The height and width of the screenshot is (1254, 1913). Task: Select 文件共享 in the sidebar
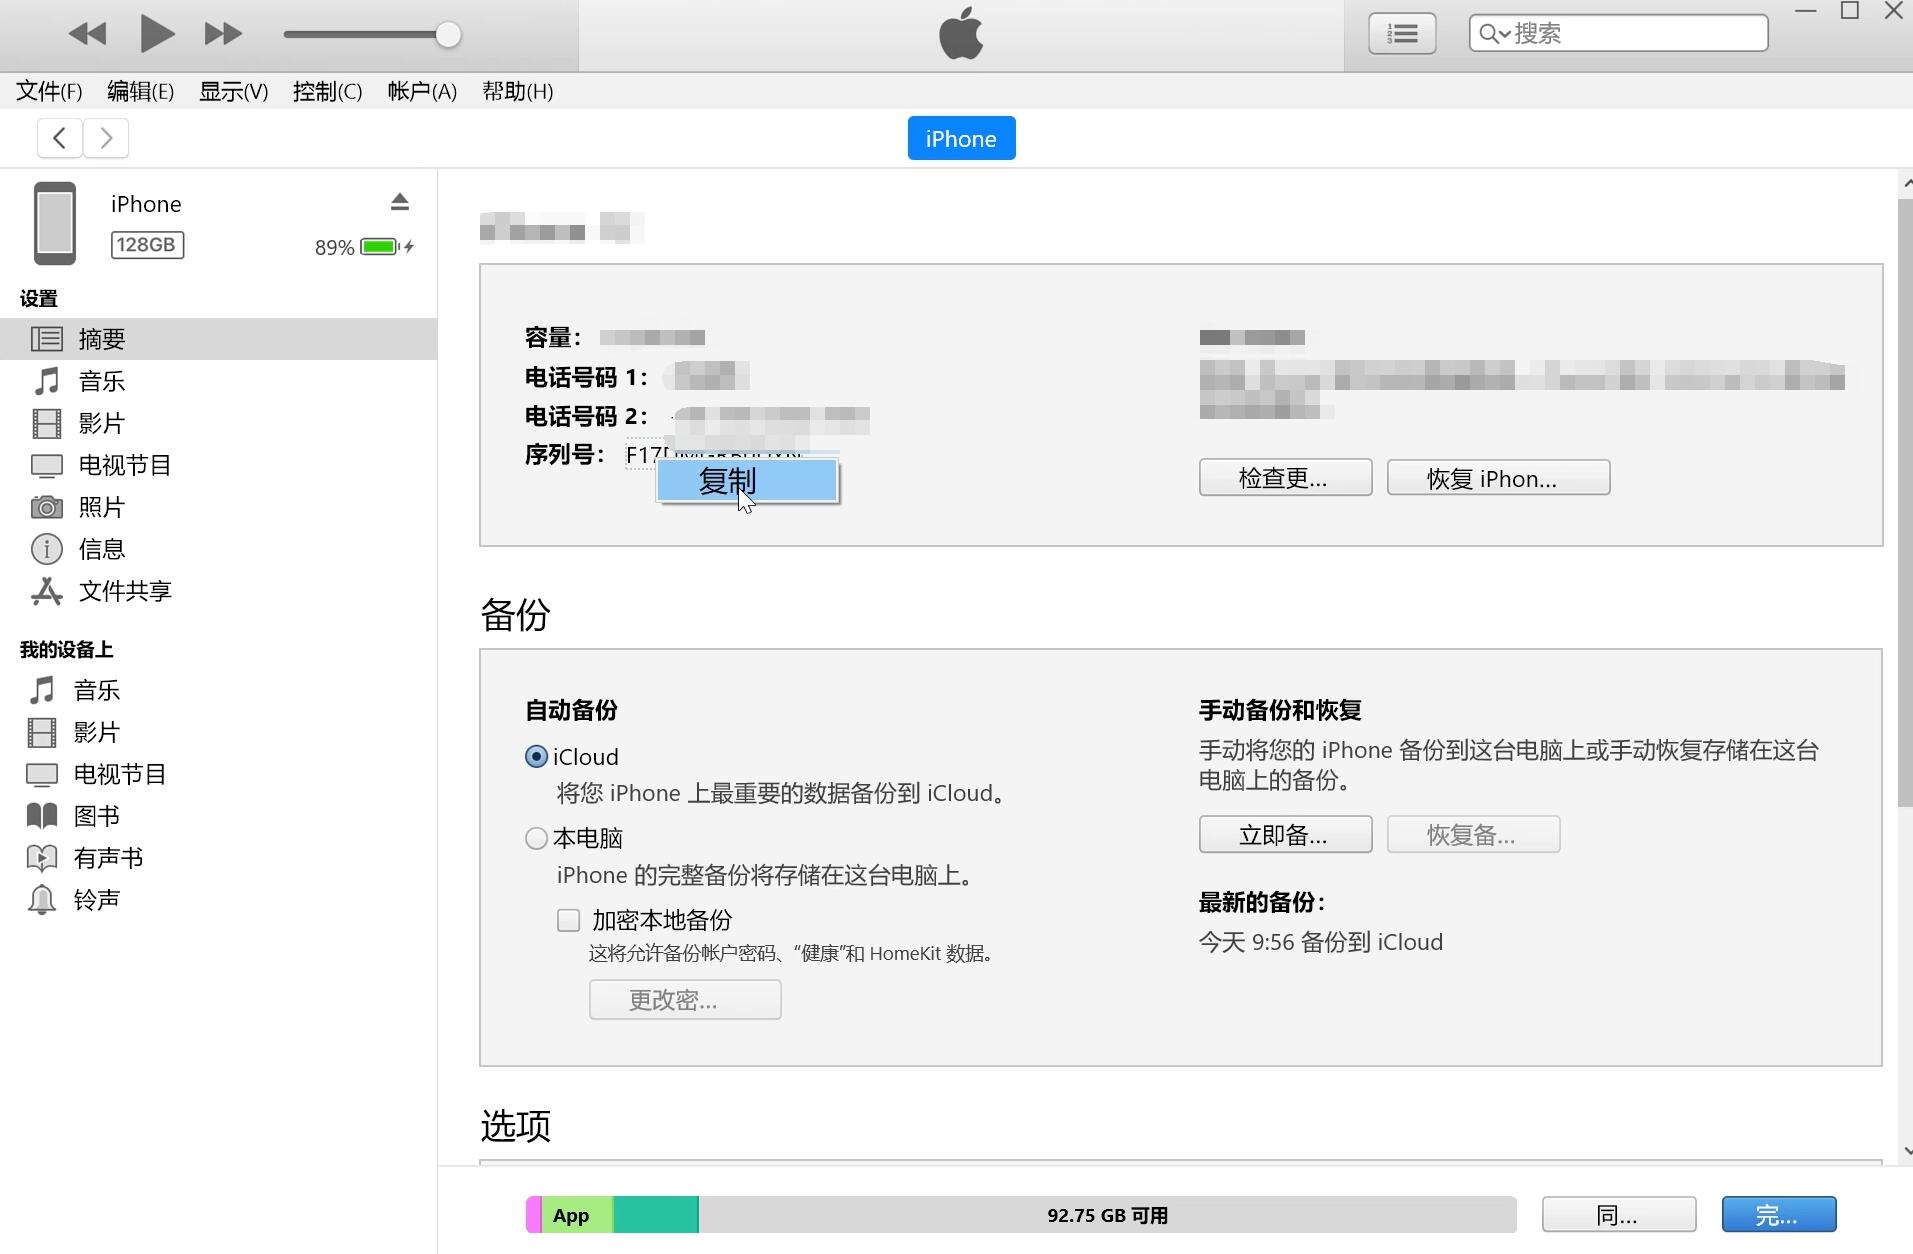[218, 591]
